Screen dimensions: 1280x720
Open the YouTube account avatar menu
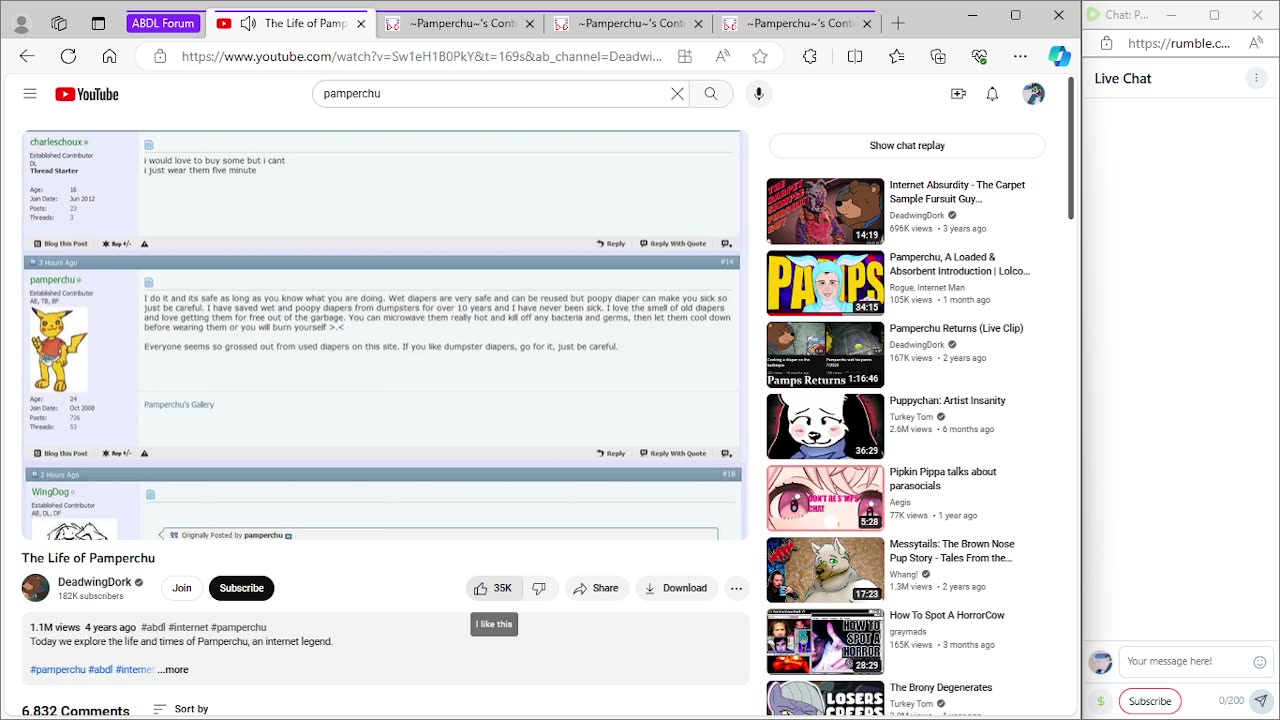point(1033,94)
